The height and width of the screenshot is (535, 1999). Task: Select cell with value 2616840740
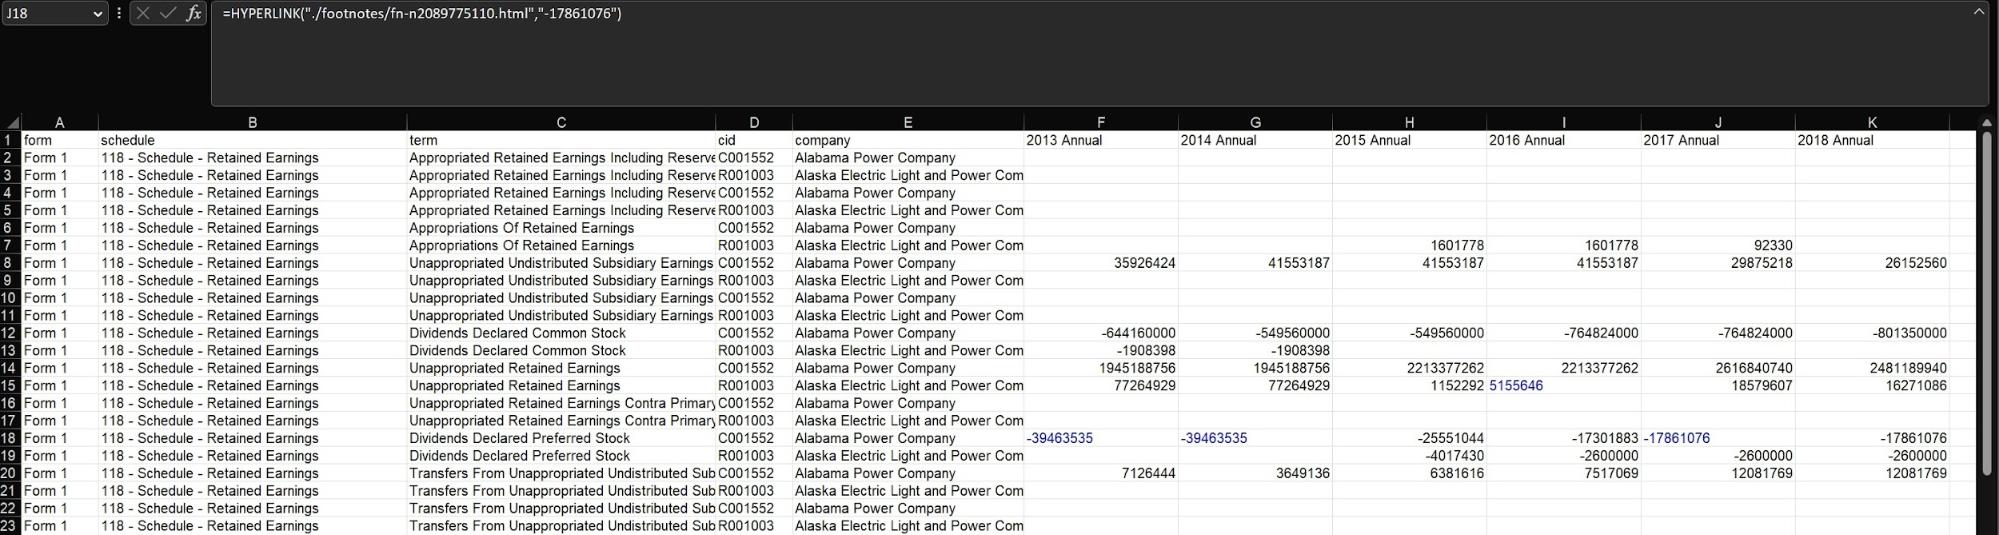pyautogui.click(x=1718, y=368)
